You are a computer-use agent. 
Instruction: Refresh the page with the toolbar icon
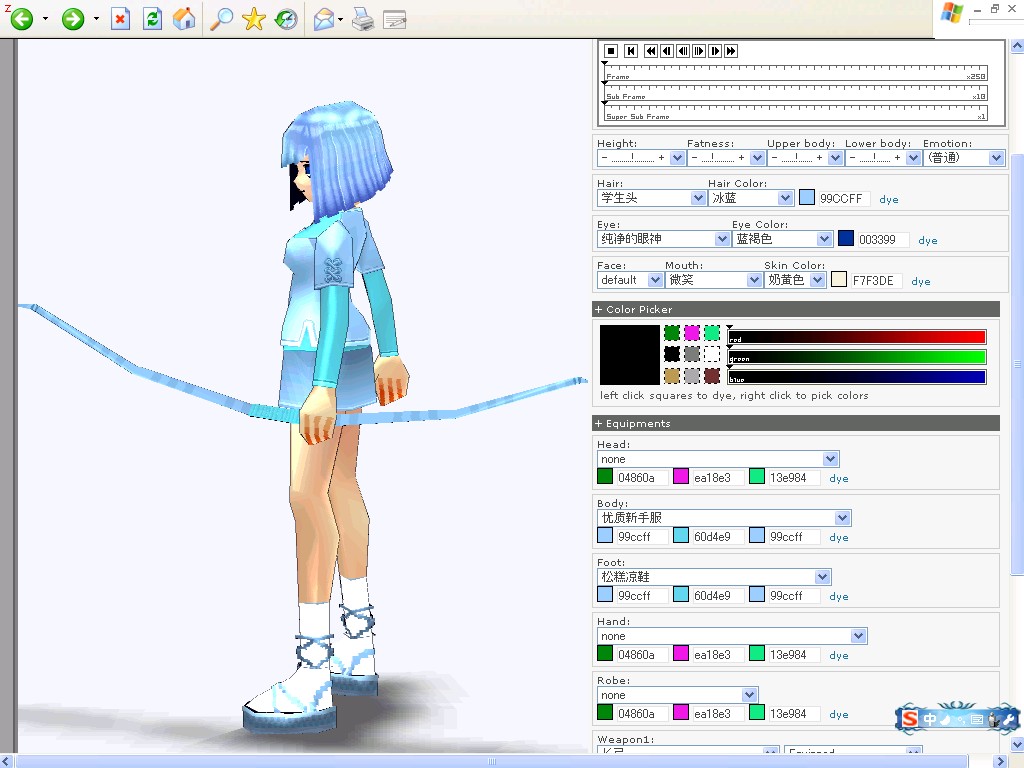click(153, 19)
